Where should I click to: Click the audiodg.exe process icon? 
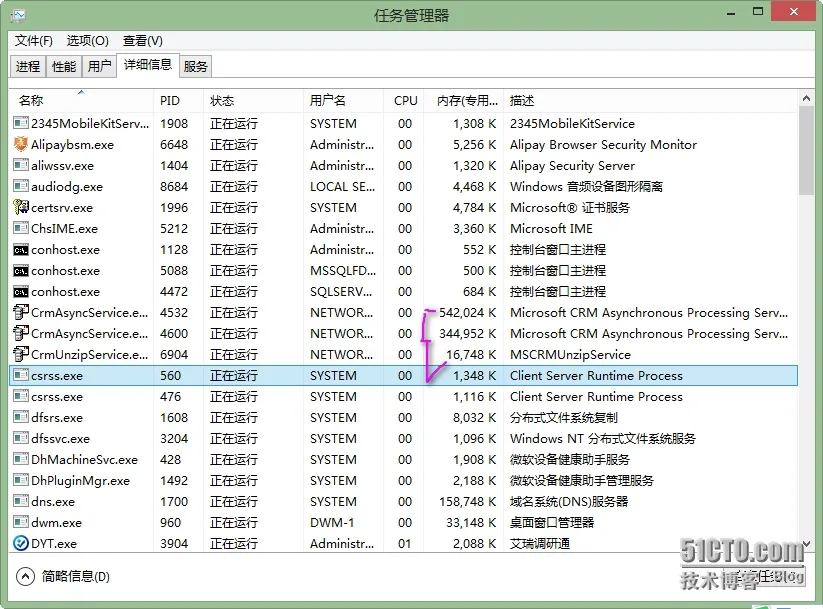point(21,186)
